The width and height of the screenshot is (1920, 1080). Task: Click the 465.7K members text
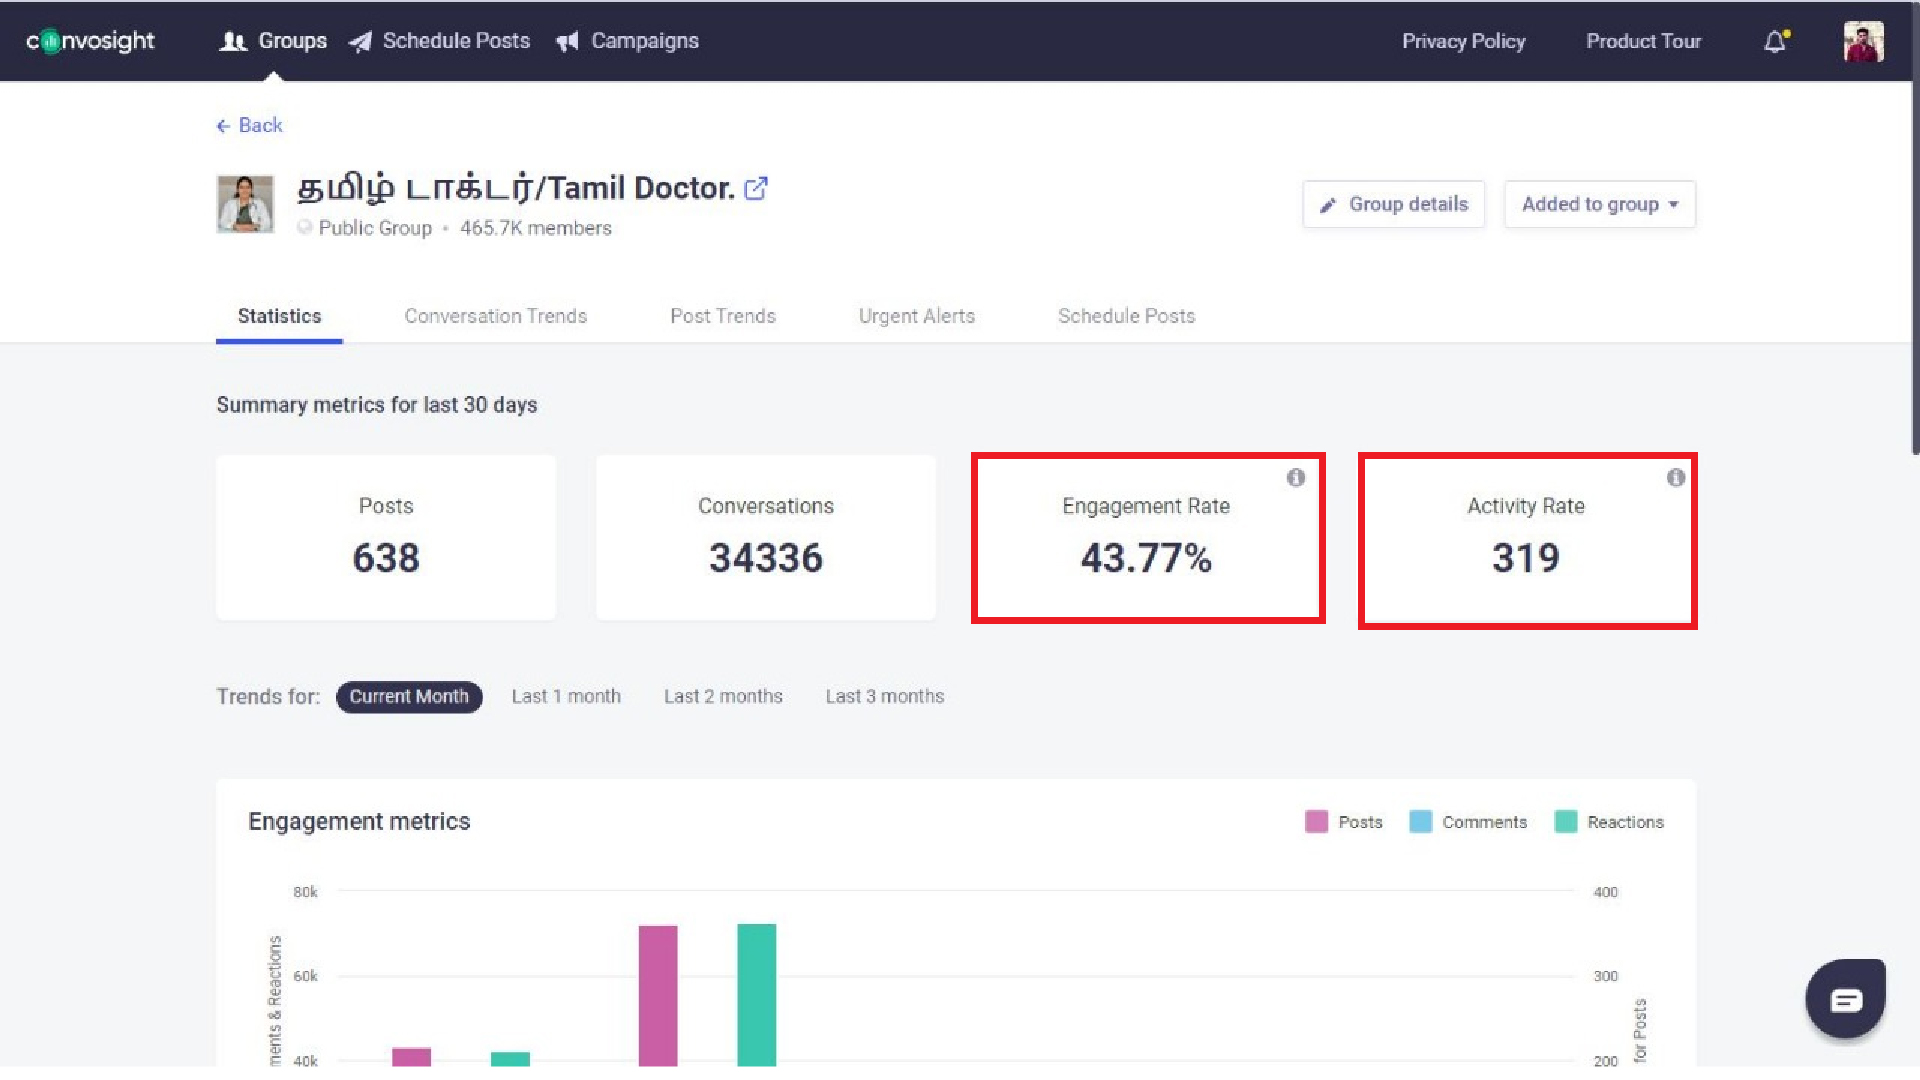pyautogui.click(x=536, y=228)
